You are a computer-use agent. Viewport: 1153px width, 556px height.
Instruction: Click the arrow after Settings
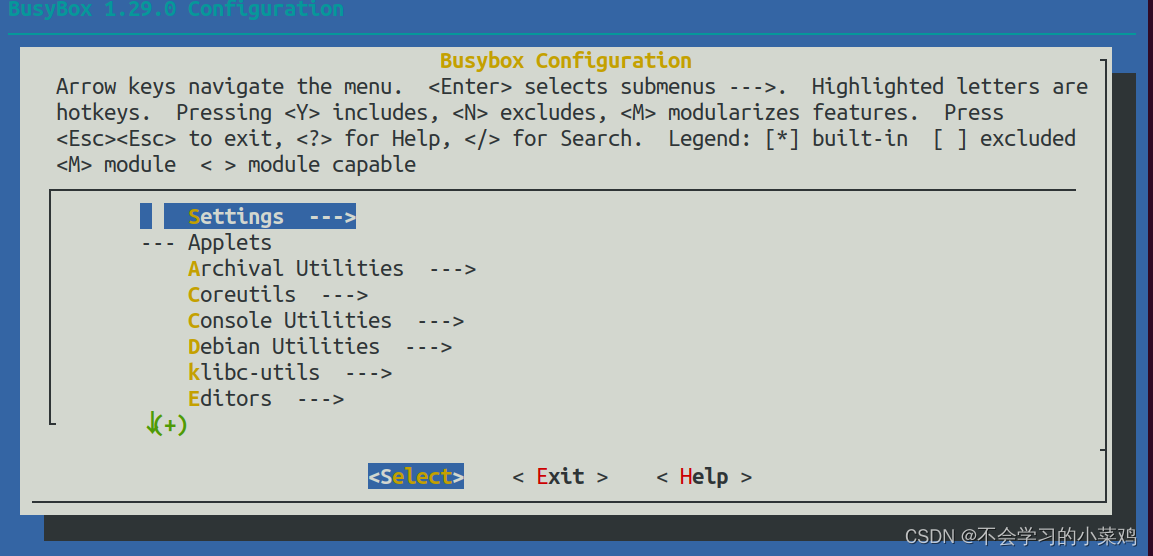pos(332,217)
